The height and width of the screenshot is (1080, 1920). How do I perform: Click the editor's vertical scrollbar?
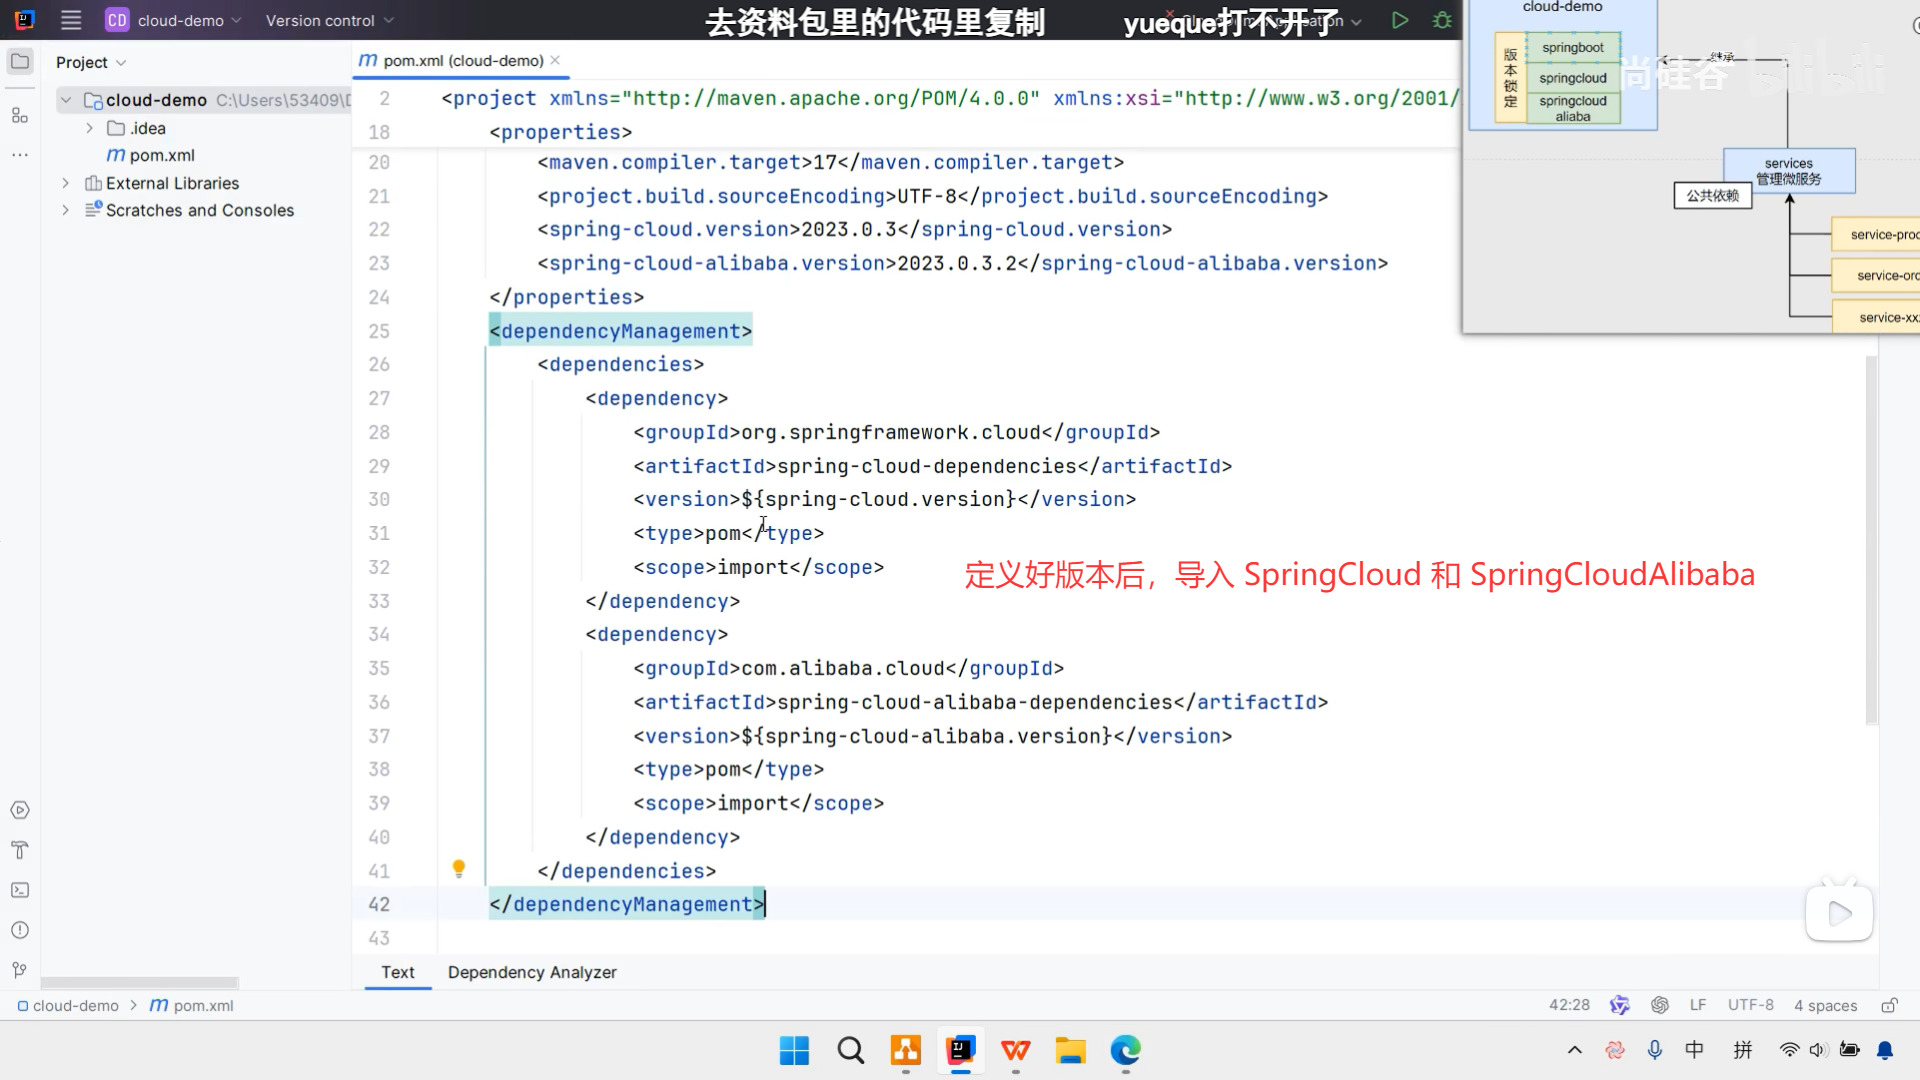click(1871, 540)
